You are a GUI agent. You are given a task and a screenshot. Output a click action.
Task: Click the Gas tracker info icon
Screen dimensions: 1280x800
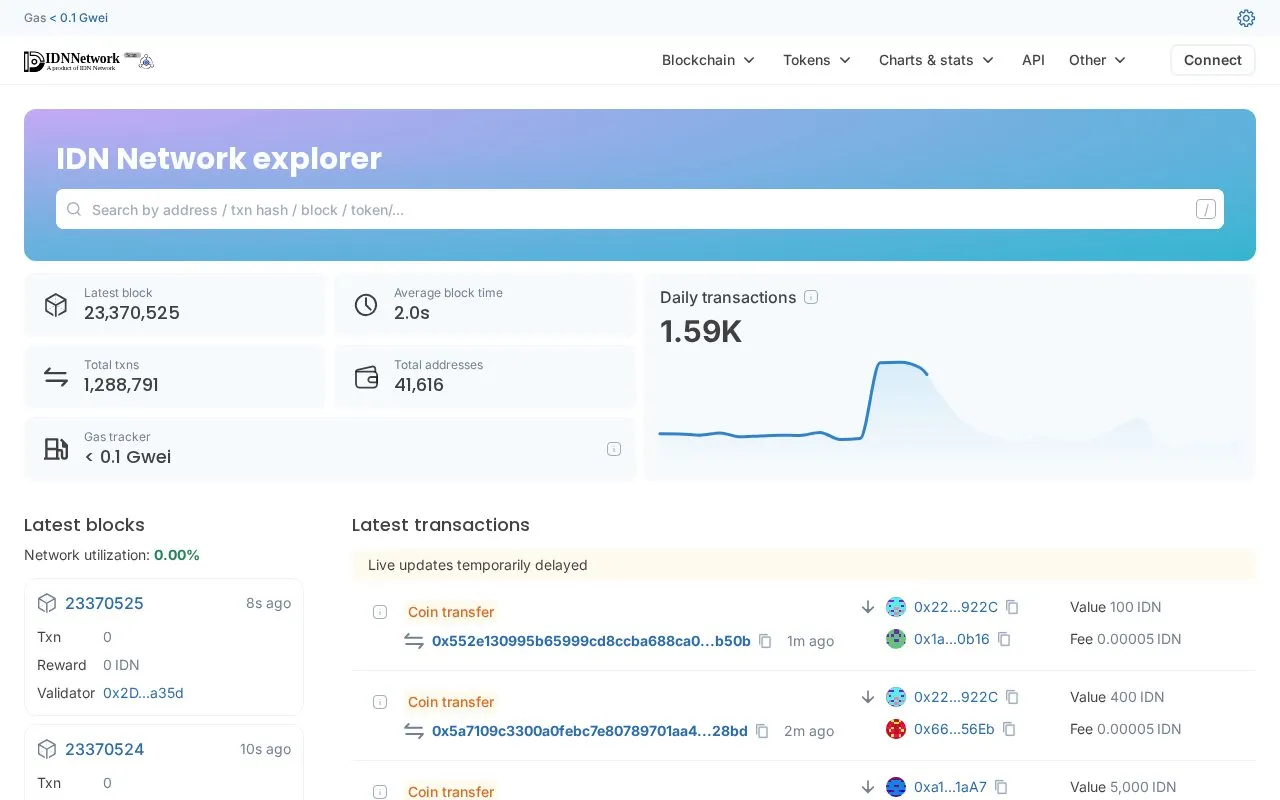coord(614,449)
